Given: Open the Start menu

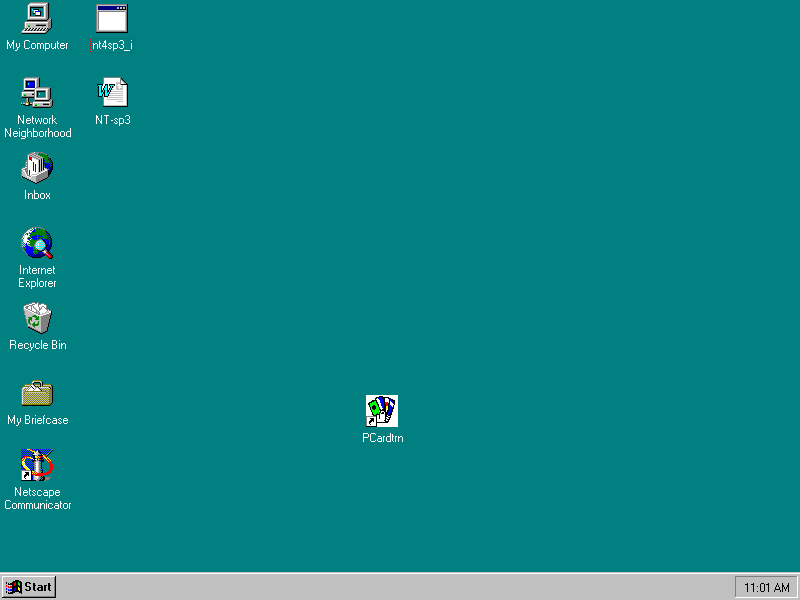Looking at the screenshot, I should (29, 587).
